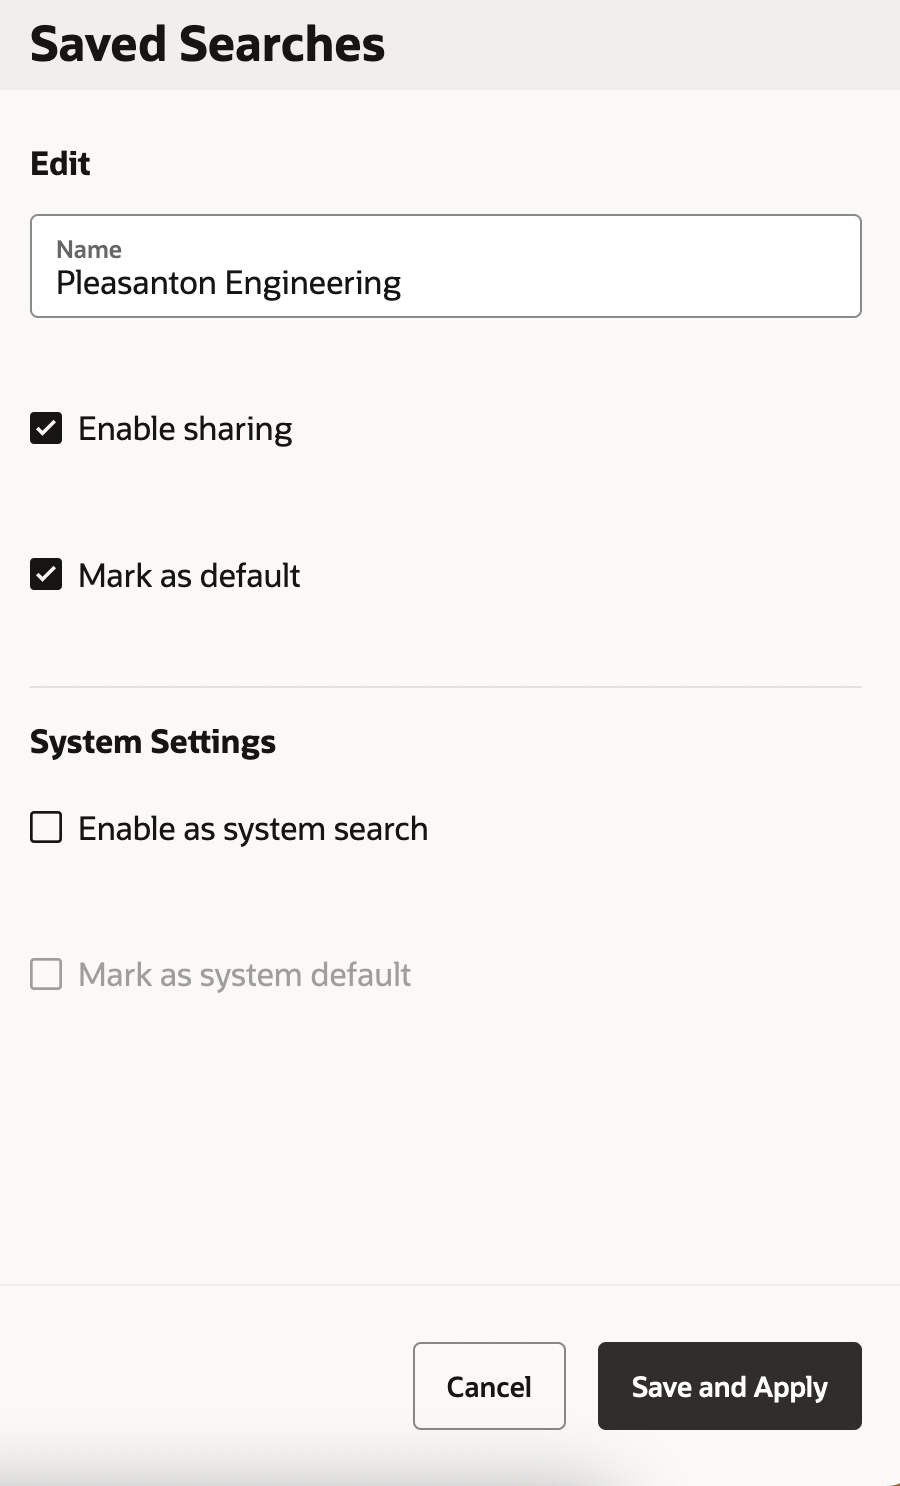Screen dimensions: 900x1486
Task: Click the word 'Engineering' in the name field
Action: pyautogui.click(x=313, y=284)
